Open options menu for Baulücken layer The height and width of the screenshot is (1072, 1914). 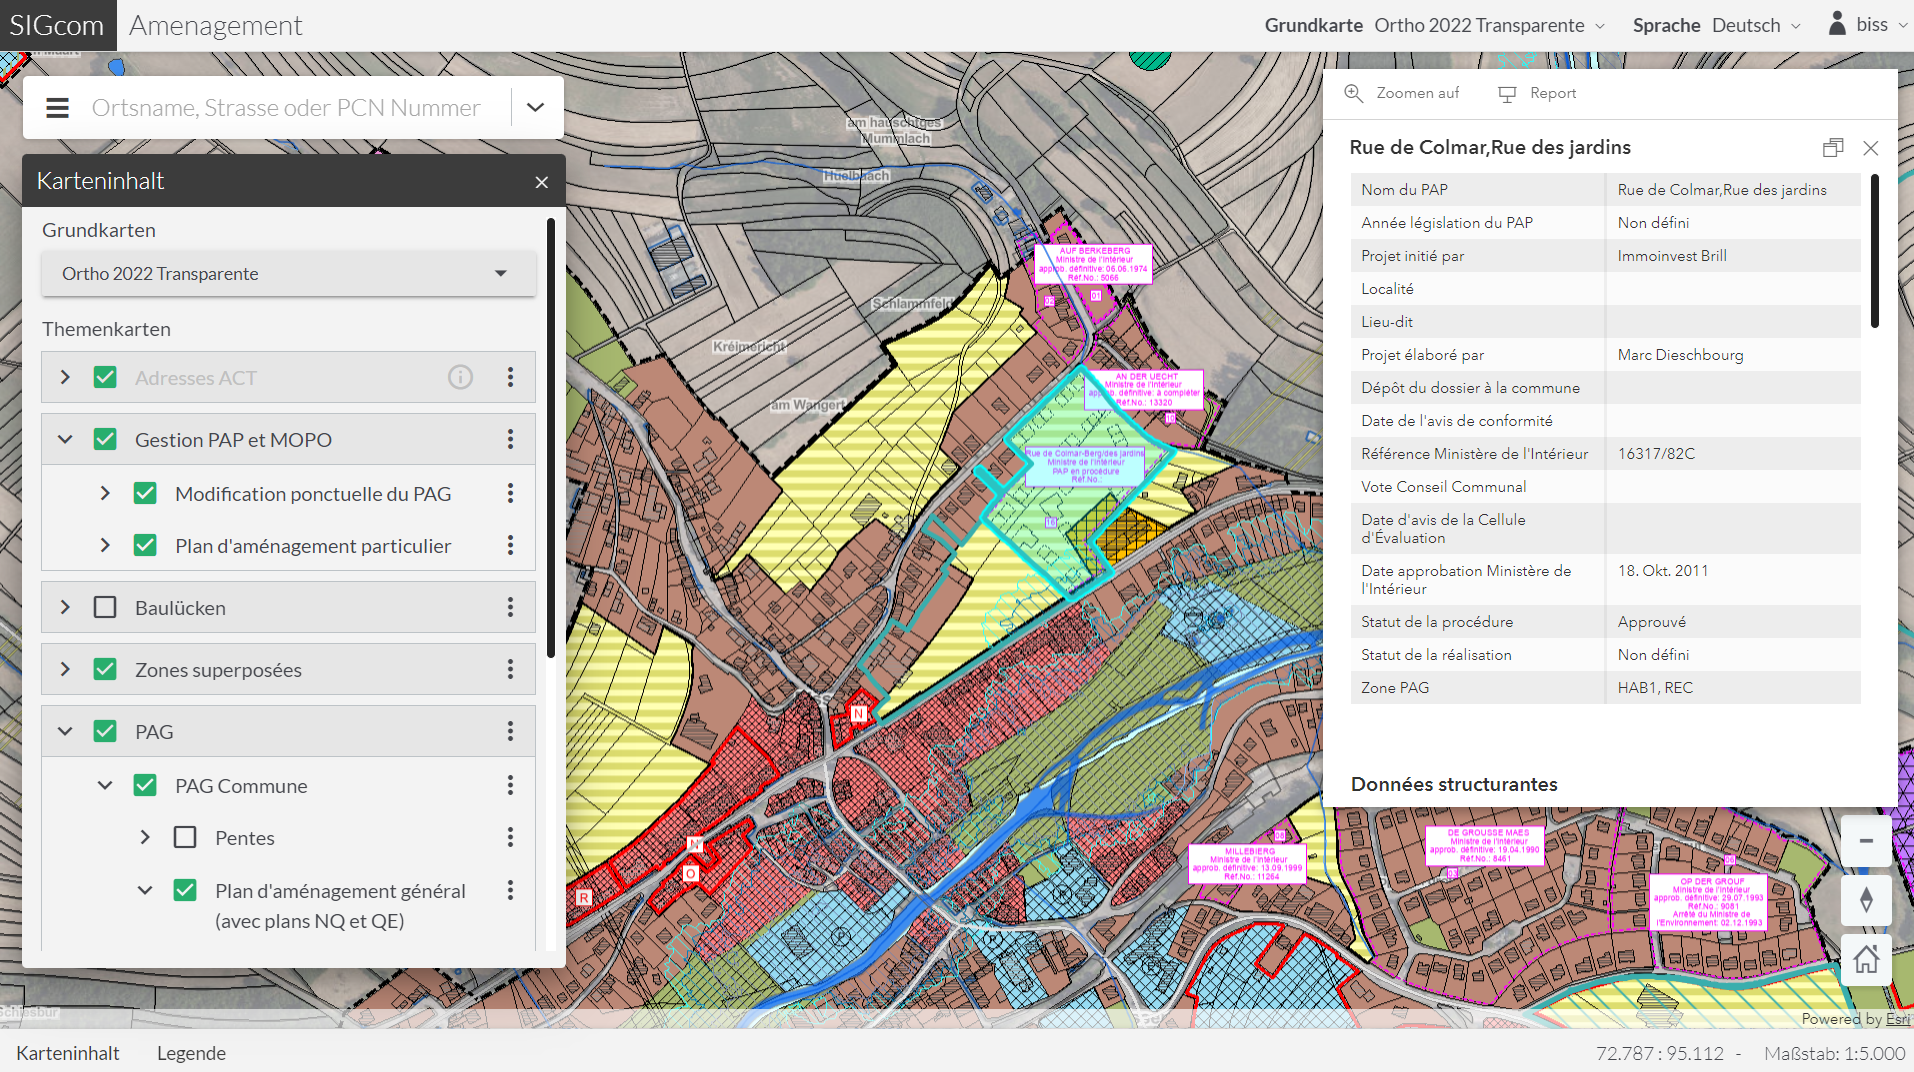coord(510,607)
